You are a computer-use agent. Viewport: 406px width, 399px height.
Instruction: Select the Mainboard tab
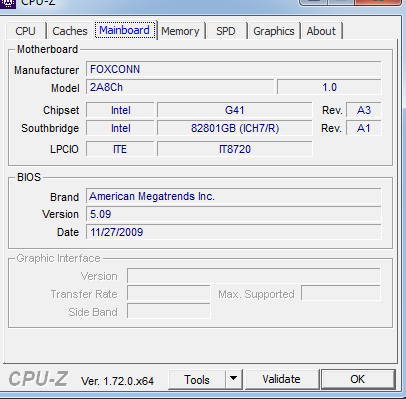point(125,30)
